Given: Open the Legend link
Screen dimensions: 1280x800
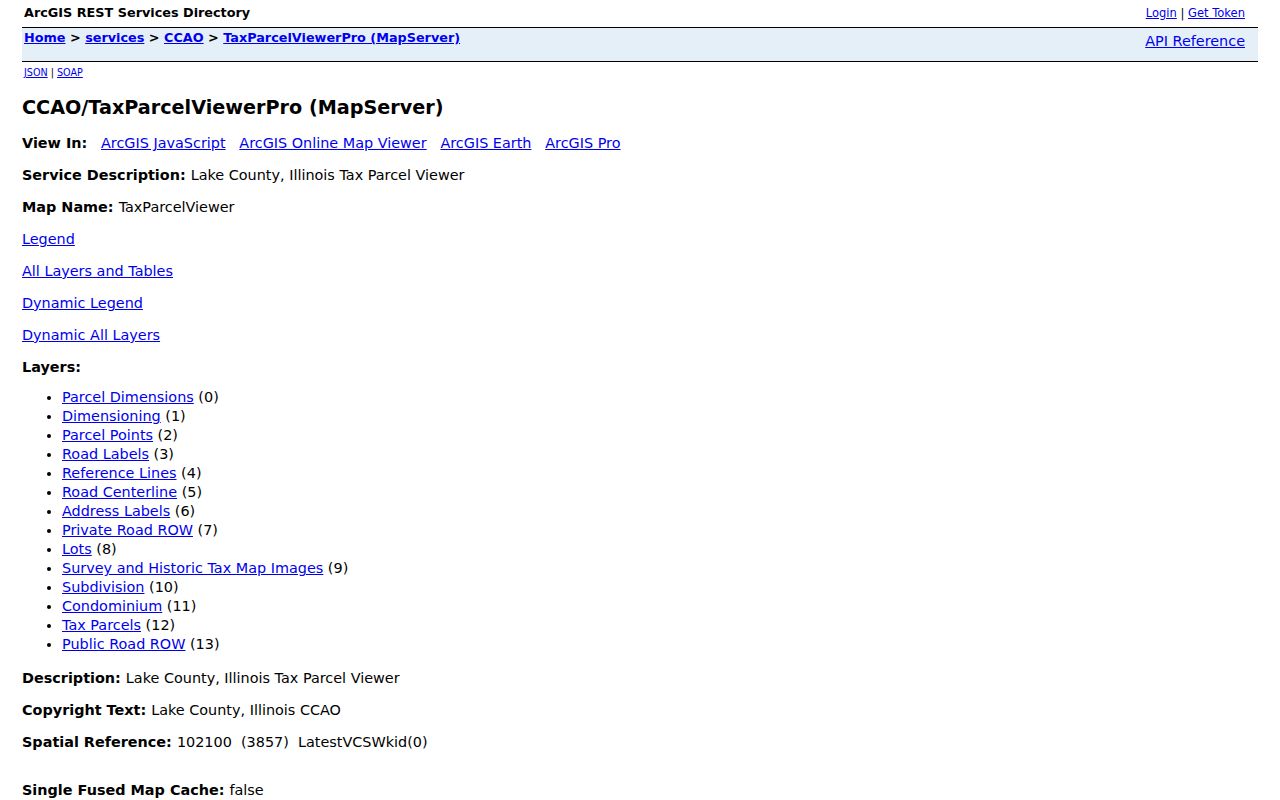Looking at the screenshot, I should (48, 239).
